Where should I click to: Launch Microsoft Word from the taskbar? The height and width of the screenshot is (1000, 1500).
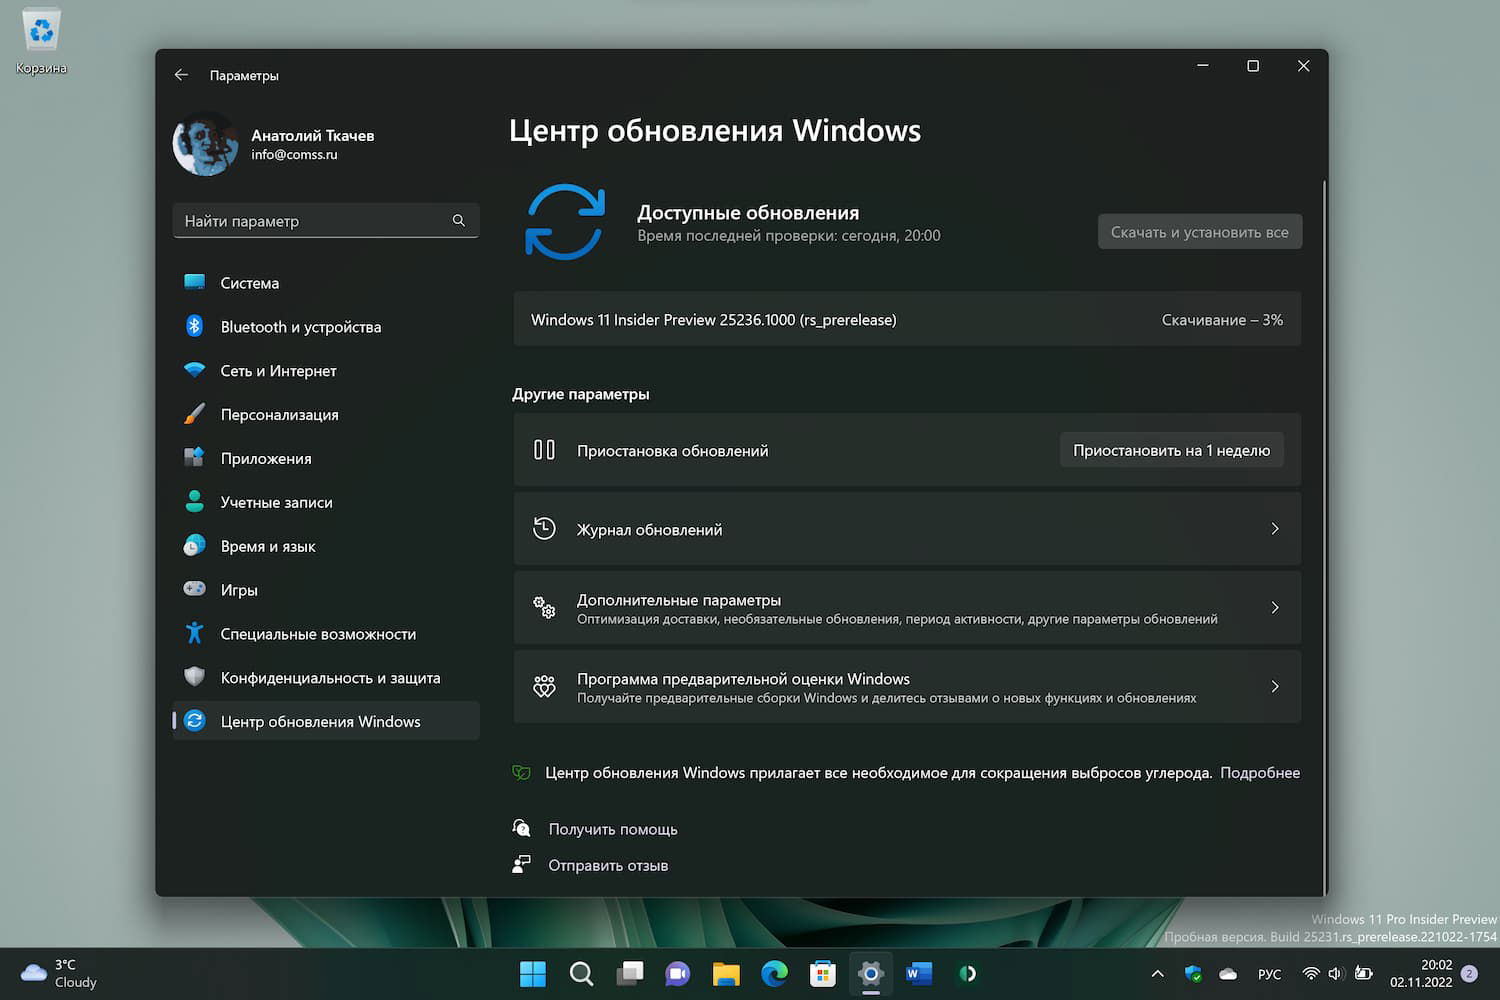[918, 973]
